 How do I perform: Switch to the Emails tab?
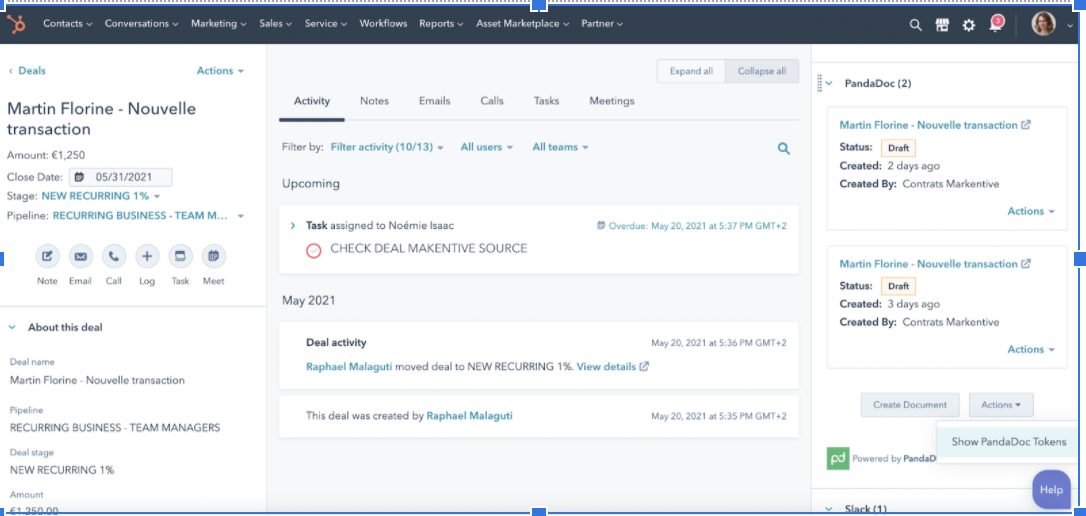(434, 101)
